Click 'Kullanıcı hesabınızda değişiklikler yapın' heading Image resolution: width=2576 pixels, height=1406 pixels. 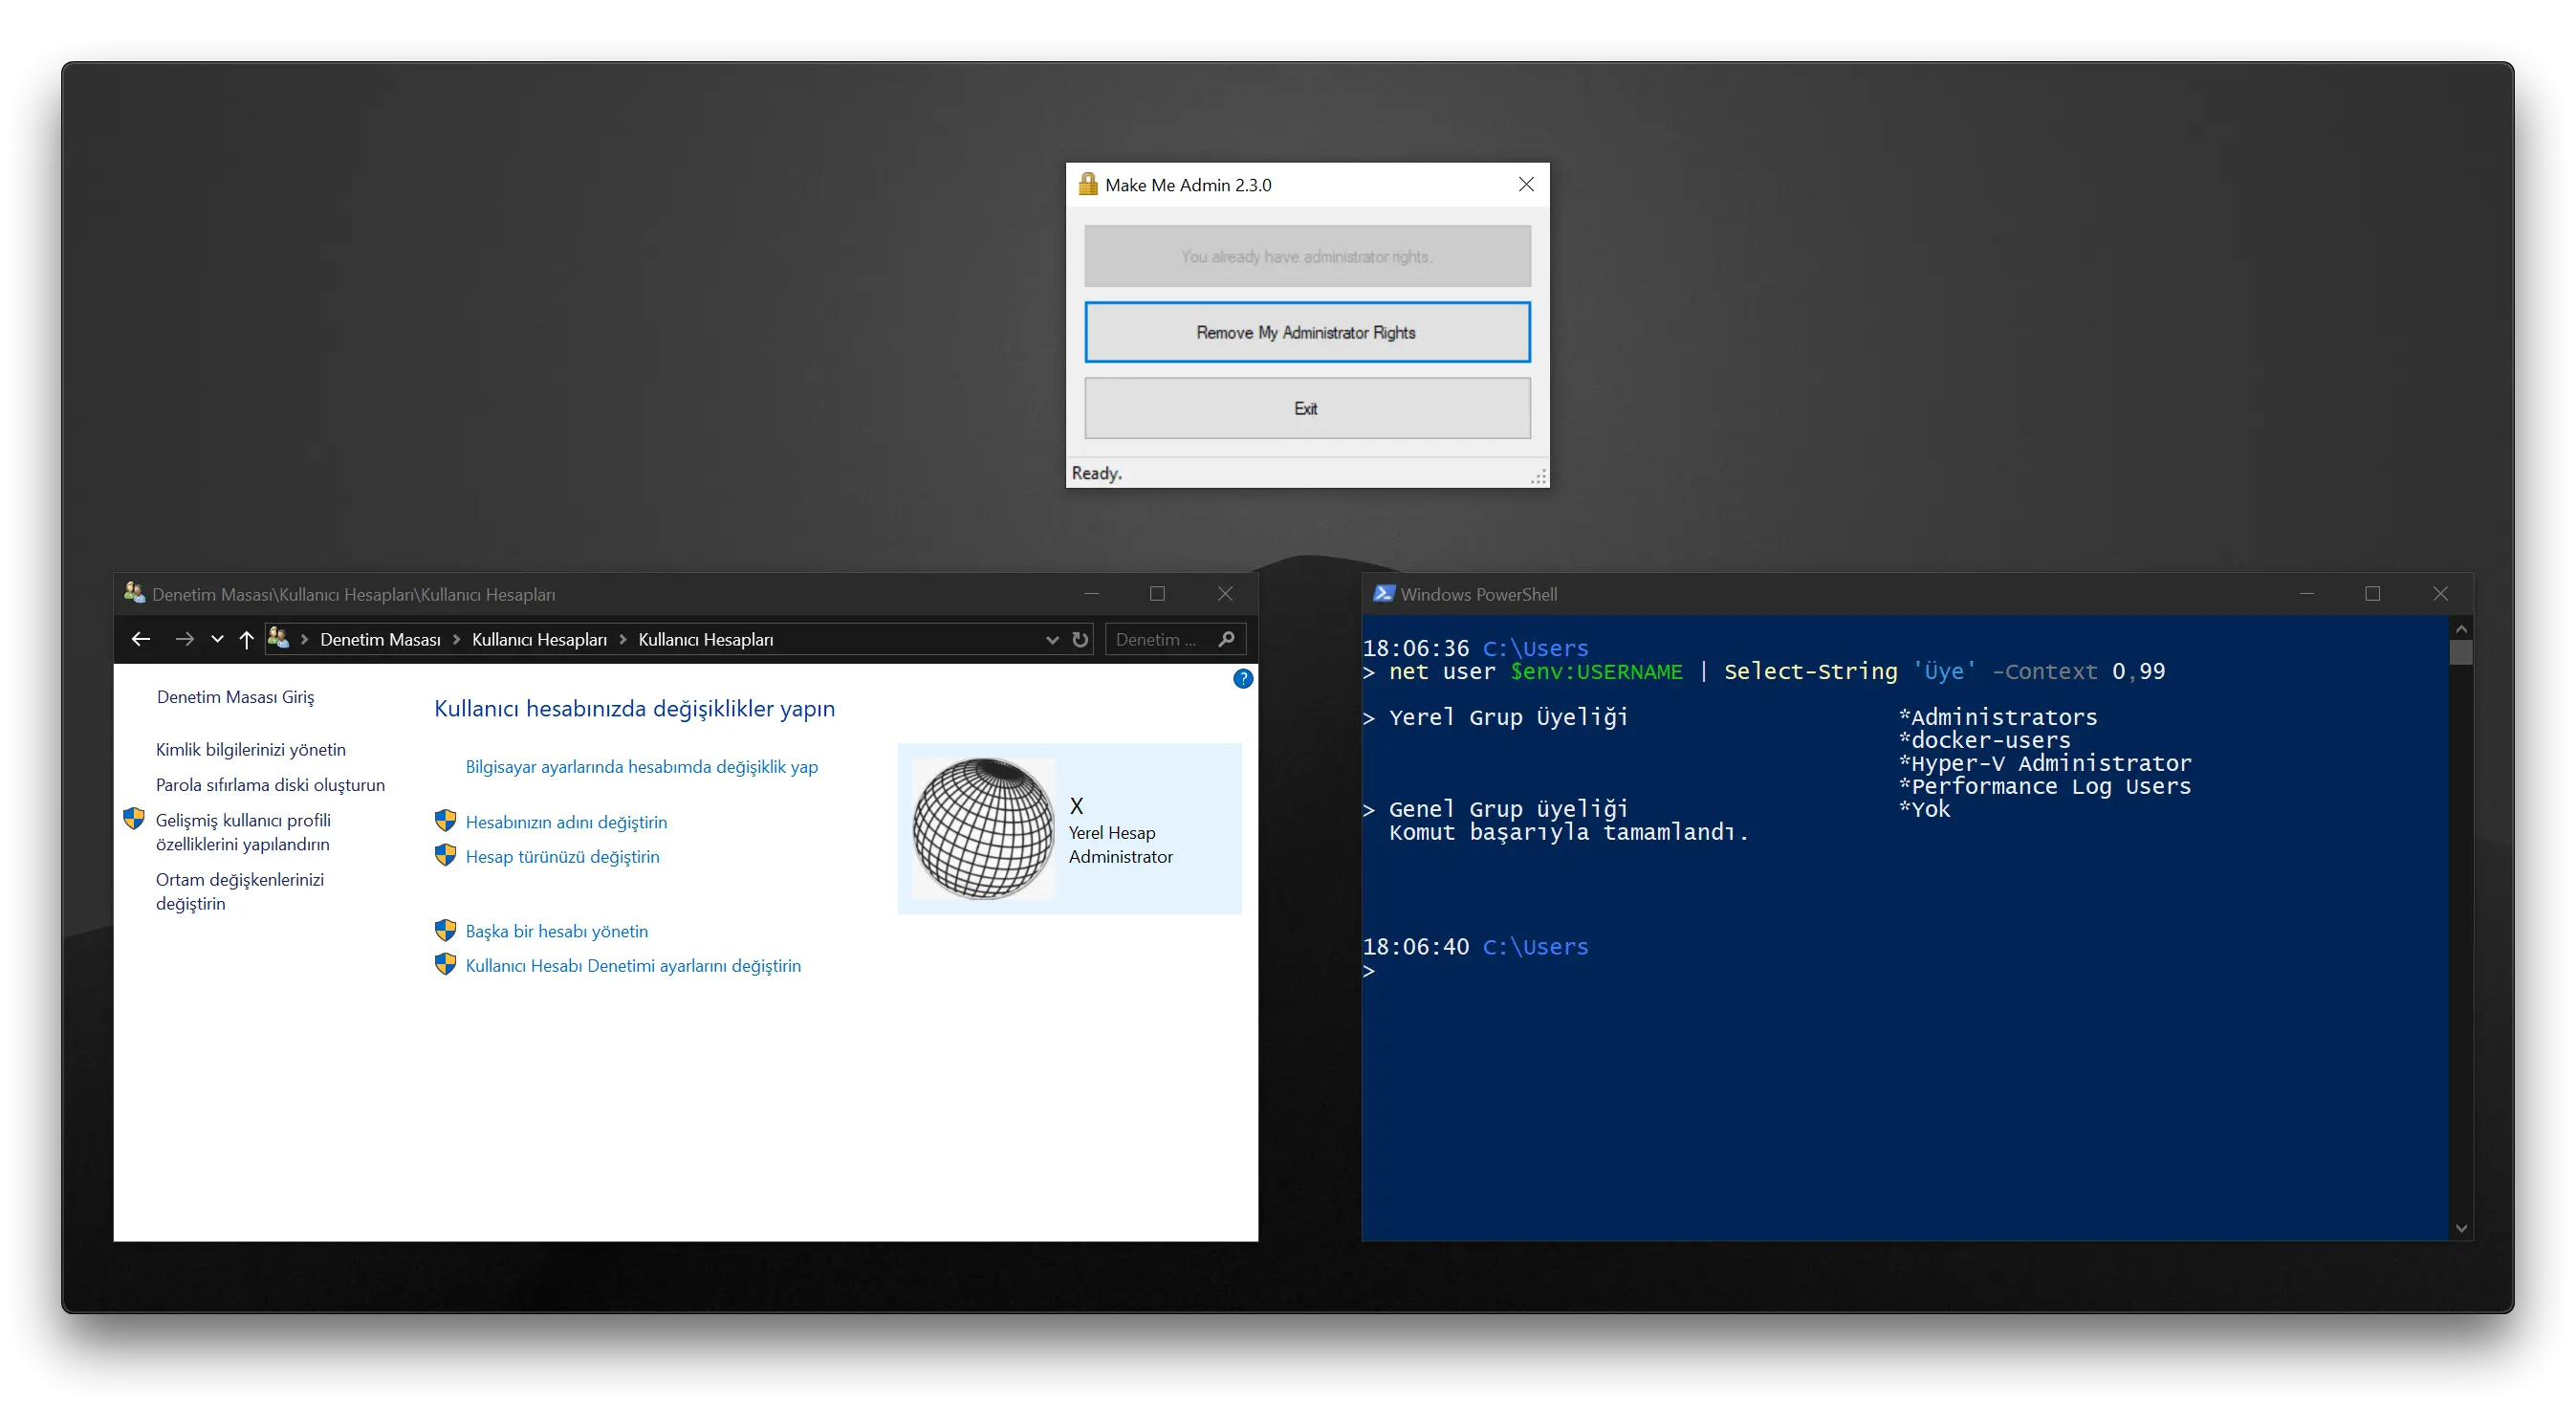(634, 708)
